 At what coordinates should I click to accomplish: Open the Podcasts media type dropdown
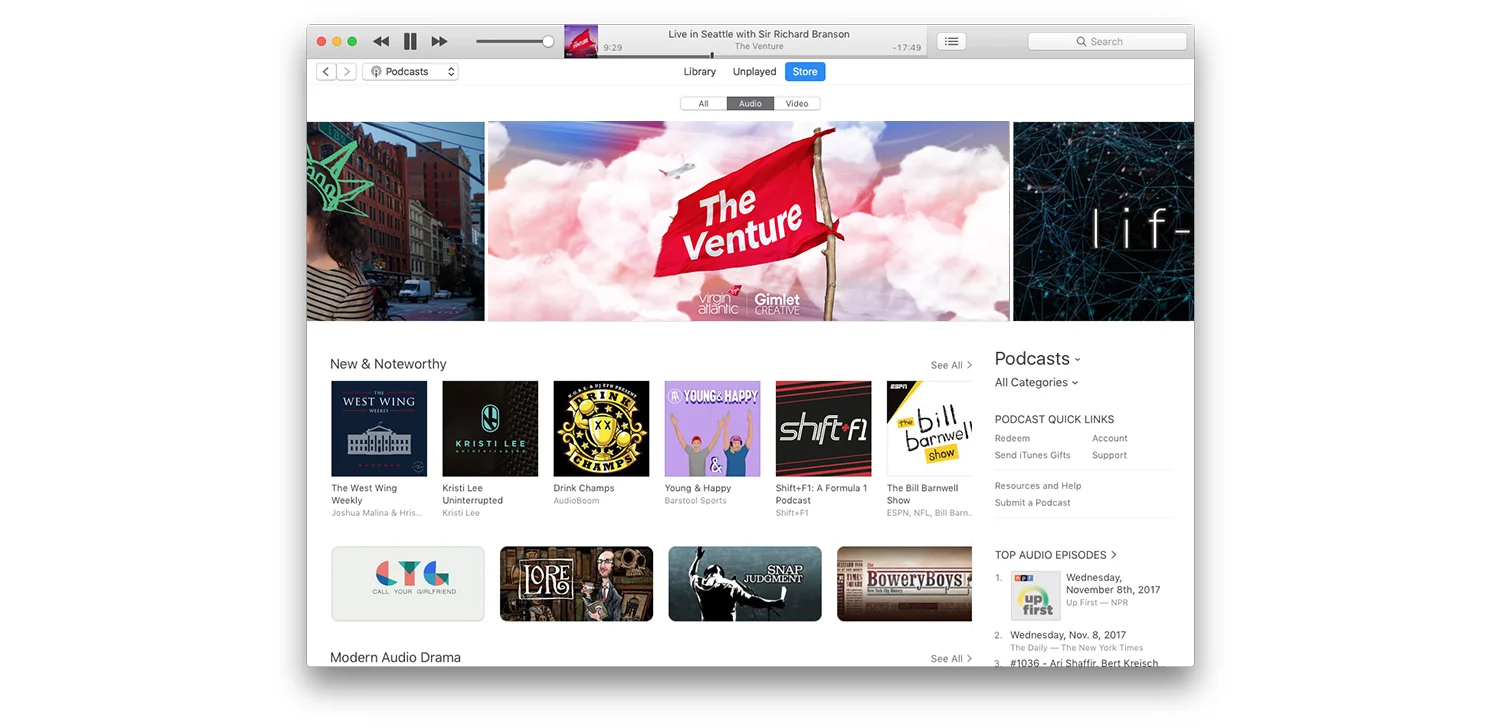[410, 71]
